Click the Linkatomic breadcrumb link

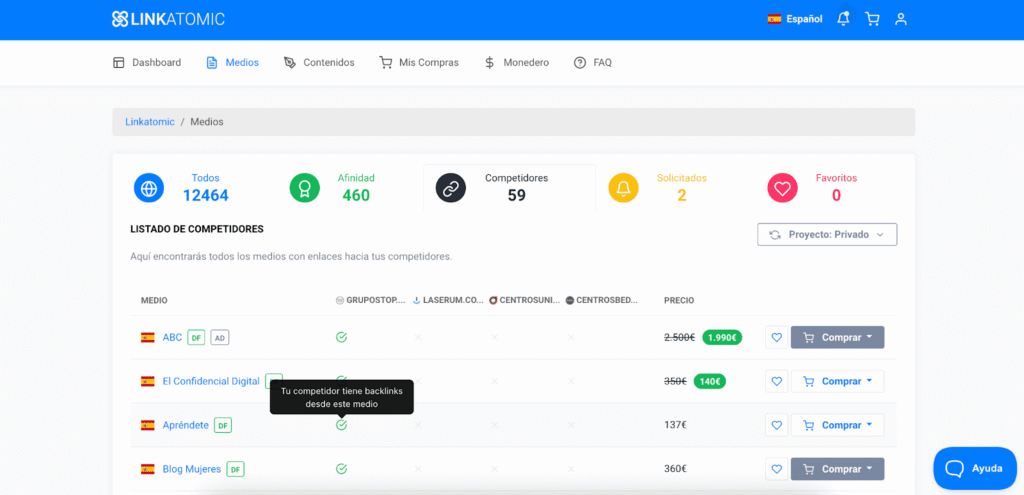point(150,121)
